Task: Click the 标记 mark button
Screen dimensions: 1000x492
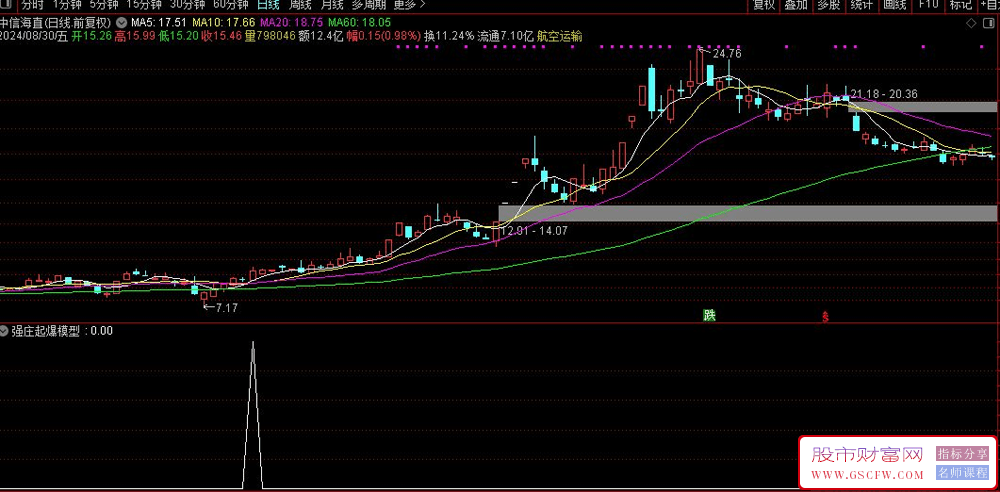Action: (961, 5)
